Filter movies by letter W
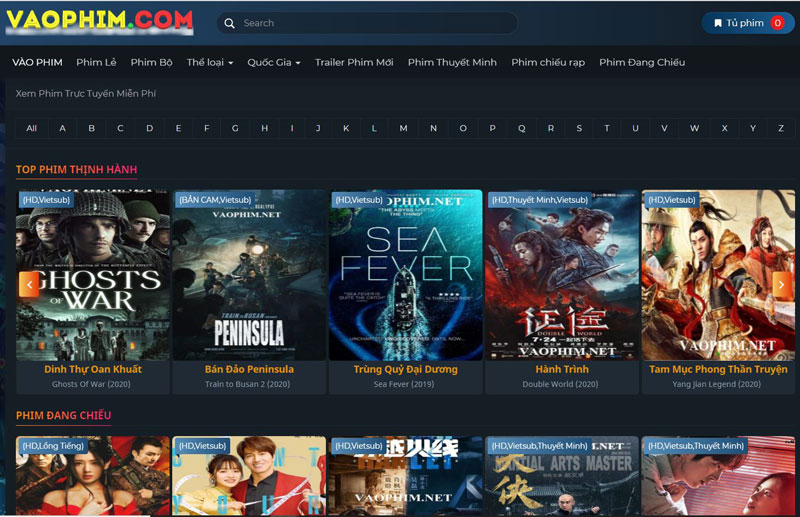 click(x=694, y=128)
